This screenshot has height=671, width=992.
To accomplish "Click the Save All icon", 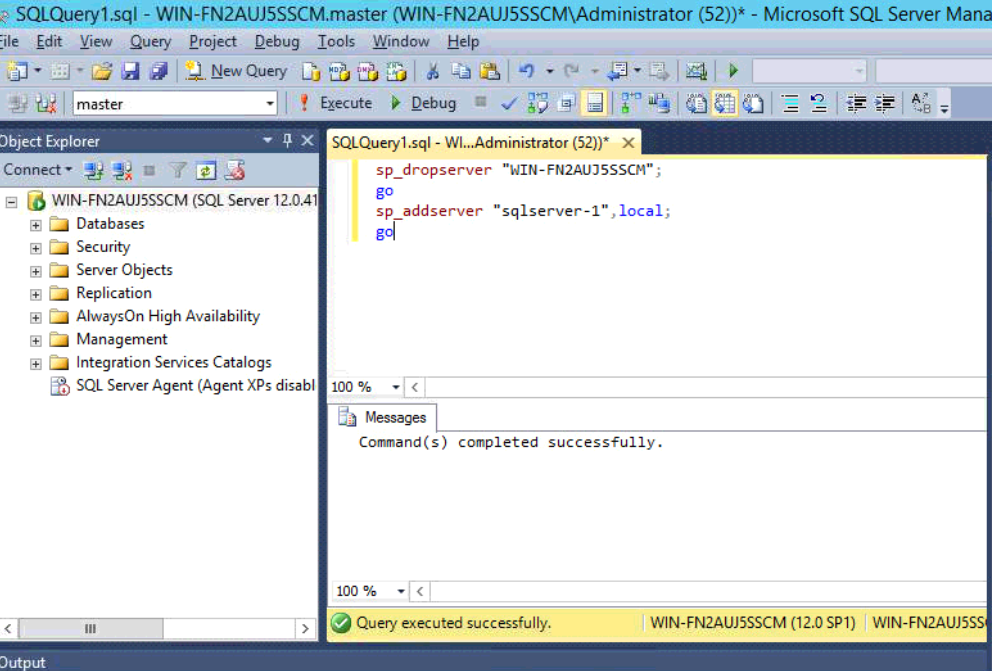I will click(158, 71).
